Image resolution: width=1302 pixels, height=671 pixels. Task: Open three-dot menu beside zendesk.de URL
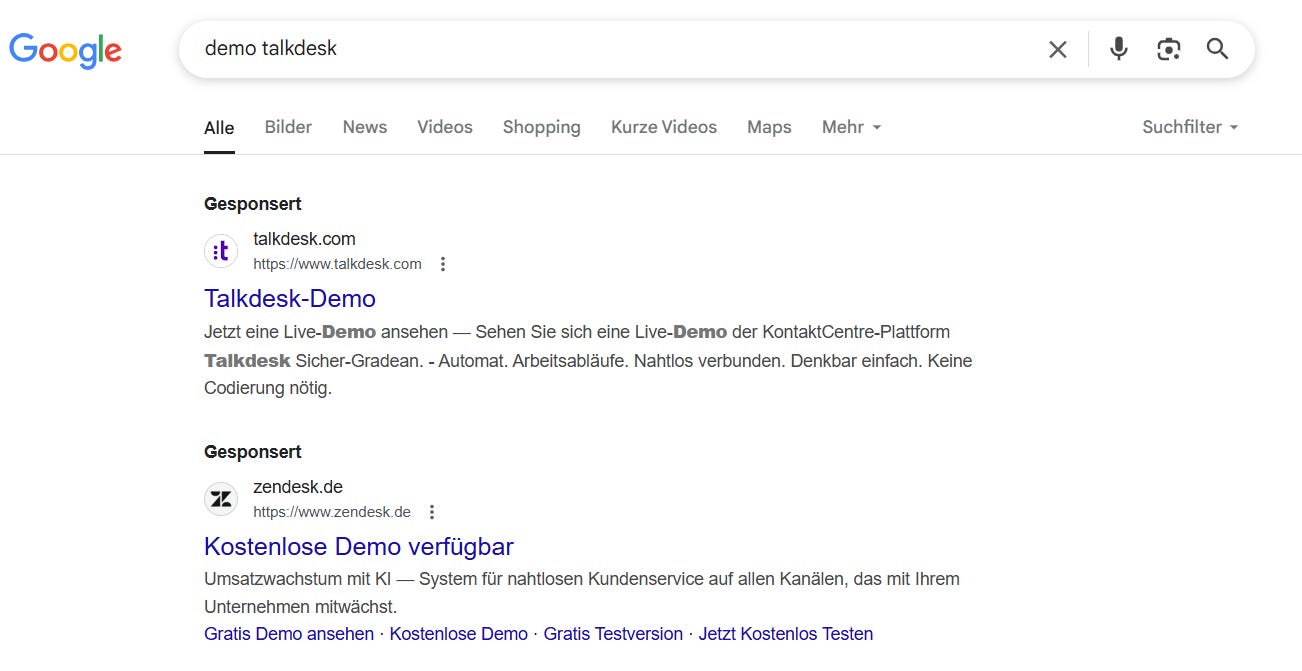click(432, 512)
